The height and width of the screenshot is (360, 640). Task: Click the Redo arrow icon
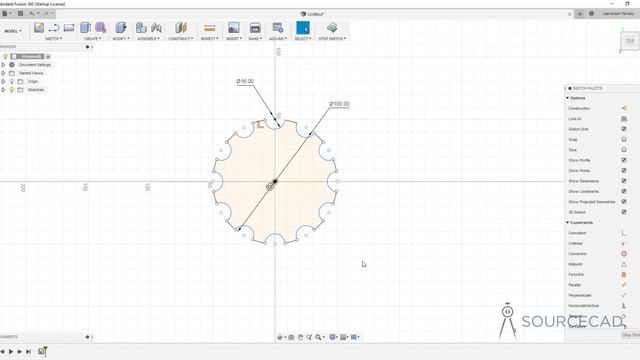(x=46, y=13)
